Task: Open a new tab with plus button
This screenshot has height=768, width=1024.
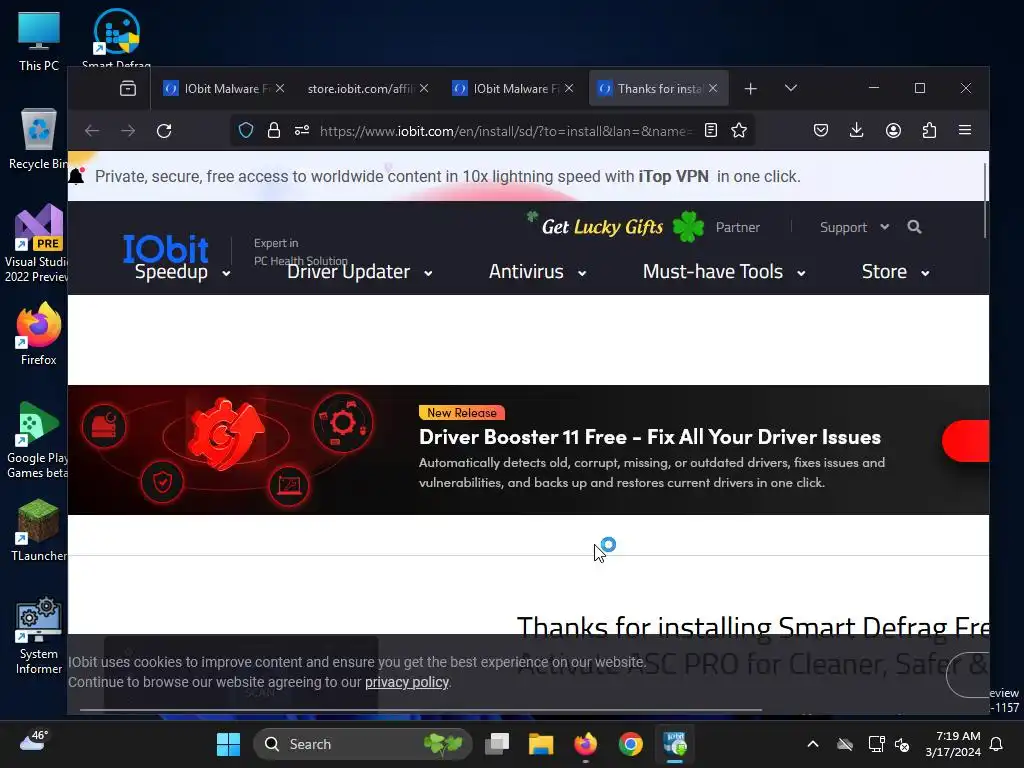Action: click(750, 88)
